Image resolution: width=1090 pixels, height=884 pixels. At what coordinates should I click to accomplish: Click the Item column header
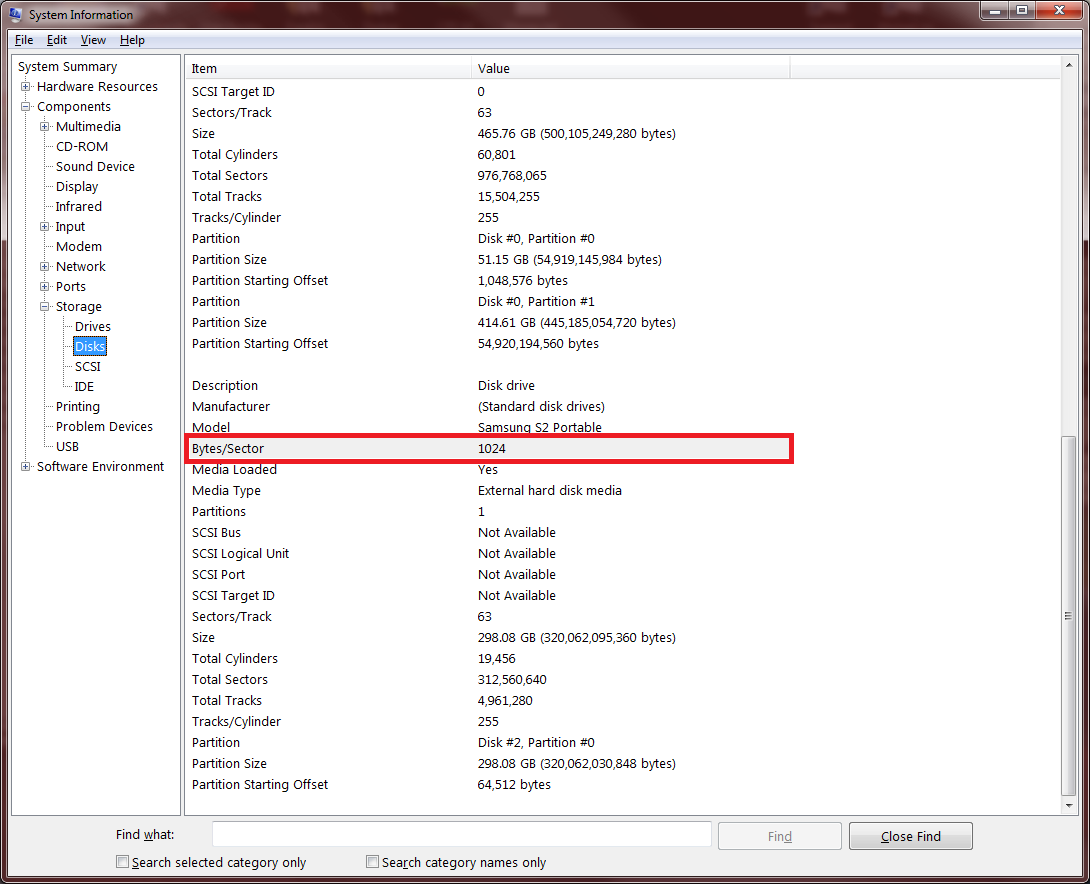330,68
